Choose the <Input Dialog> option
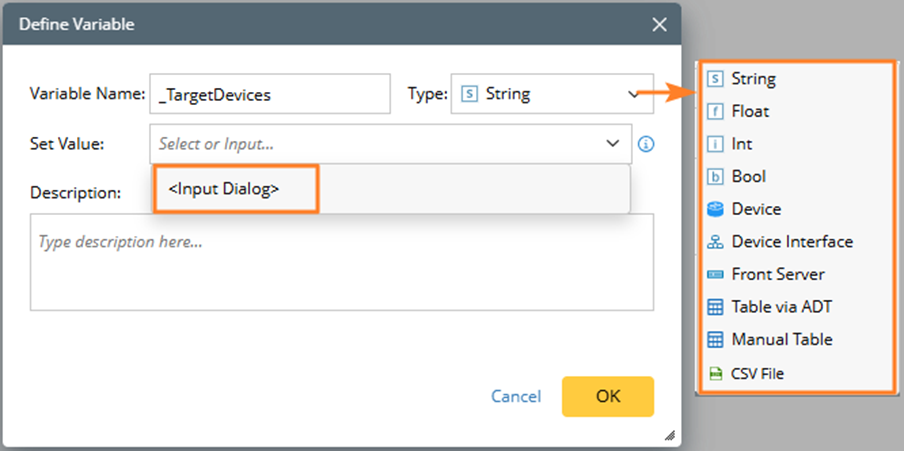Viewport: 904px width, 451px height. click(224, 187)
